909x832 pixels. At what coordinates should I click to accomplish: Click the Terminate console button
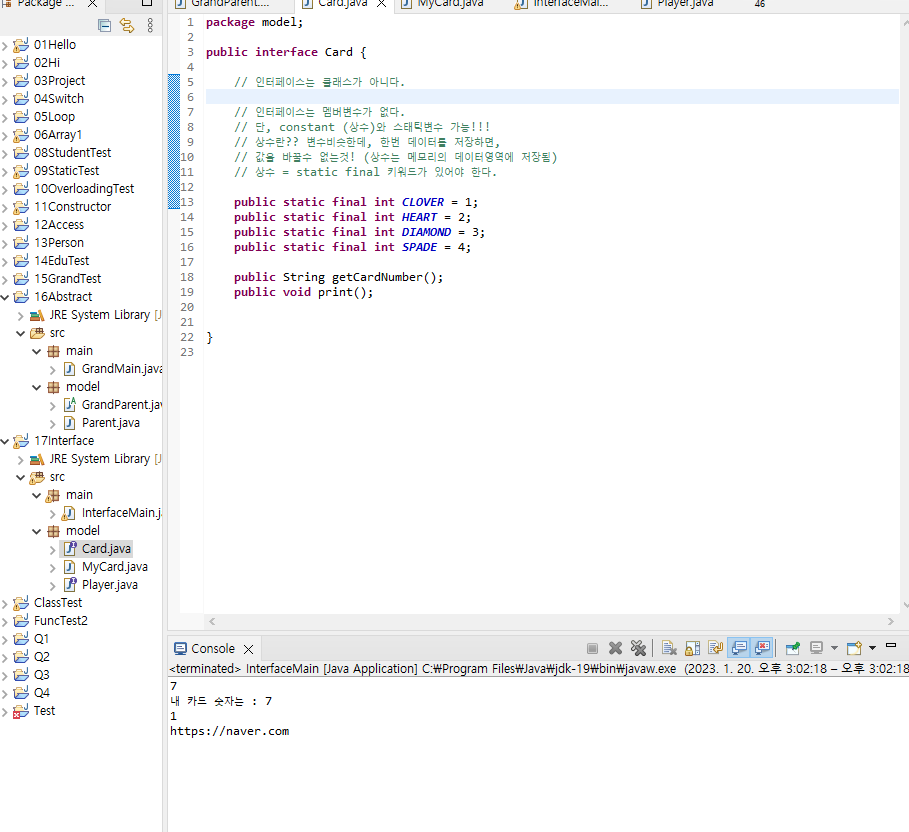tap(592, 648)
